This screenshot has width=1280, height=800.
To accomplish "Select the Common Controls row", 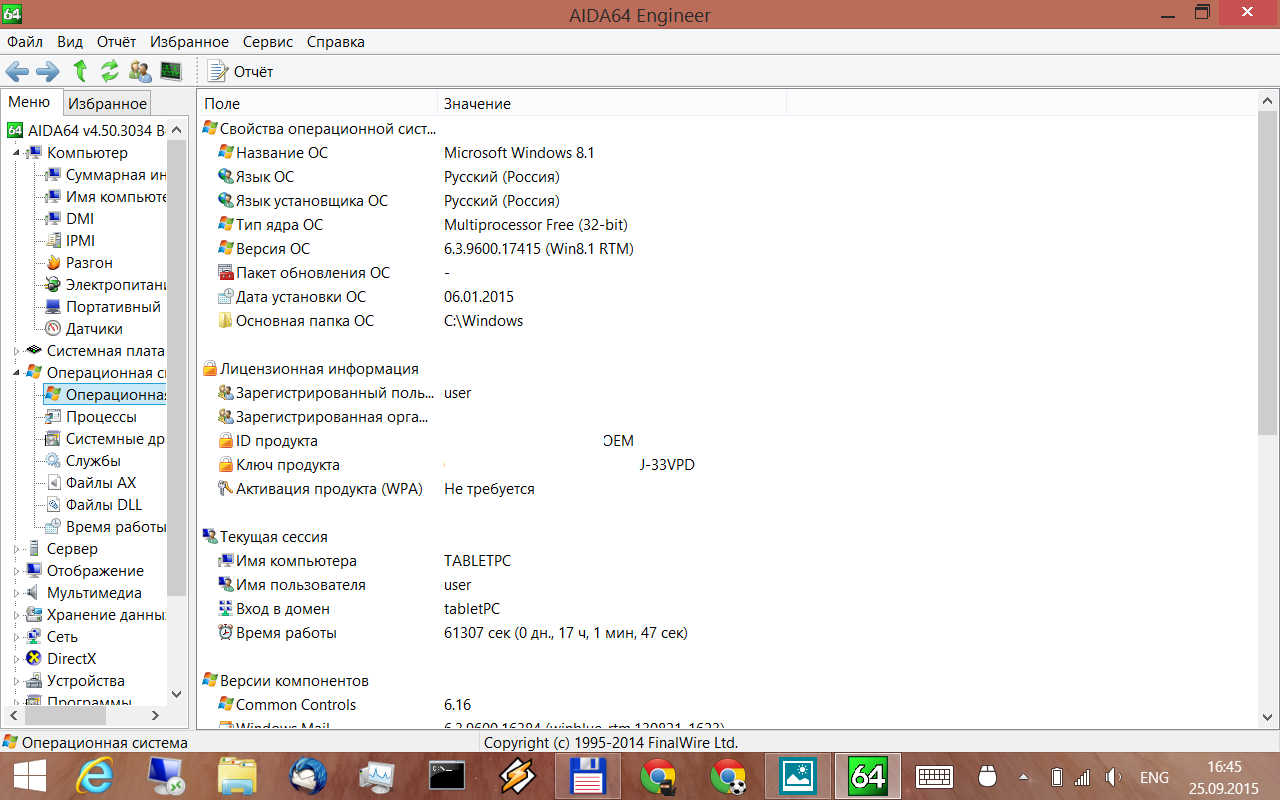I will [727, 705].
